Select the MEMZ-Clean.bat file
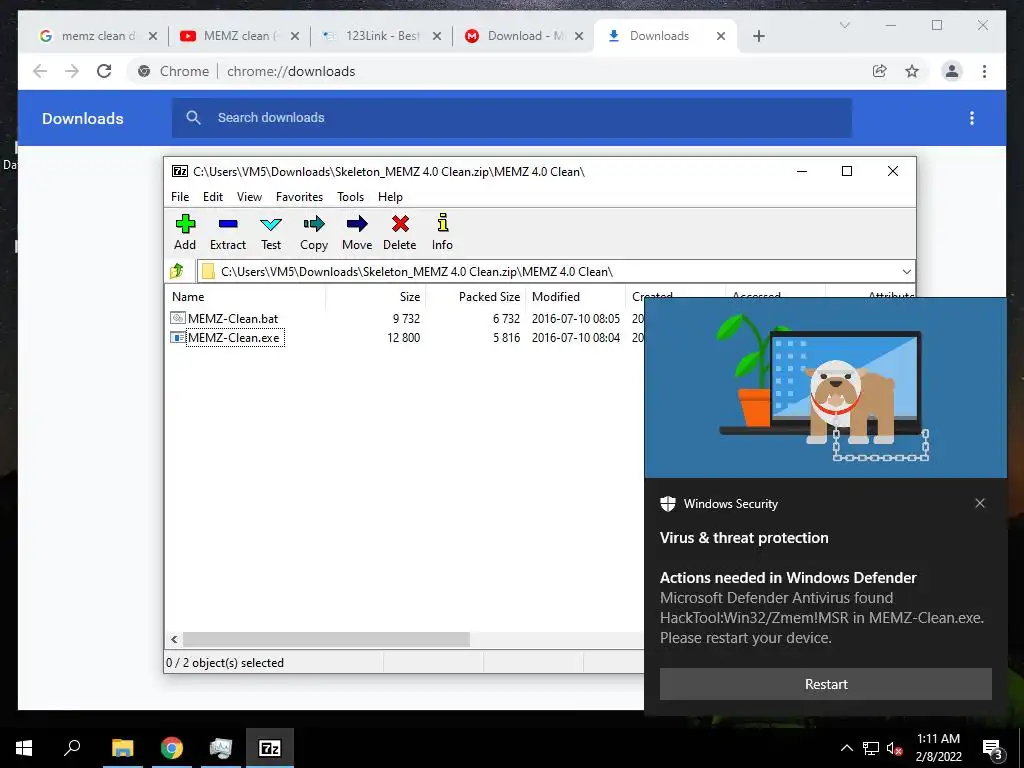This screenshot has width=1024, height=768. [x=232, y=319]
